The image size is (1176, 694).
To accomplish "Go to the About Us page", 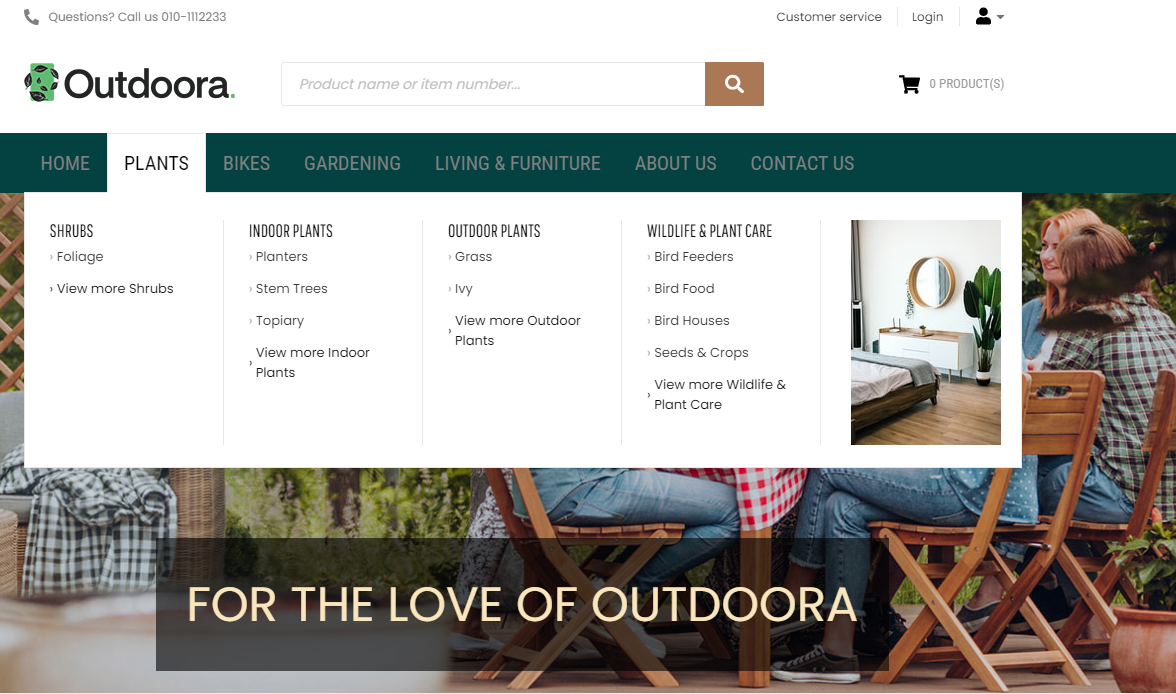I will [676, 163].
